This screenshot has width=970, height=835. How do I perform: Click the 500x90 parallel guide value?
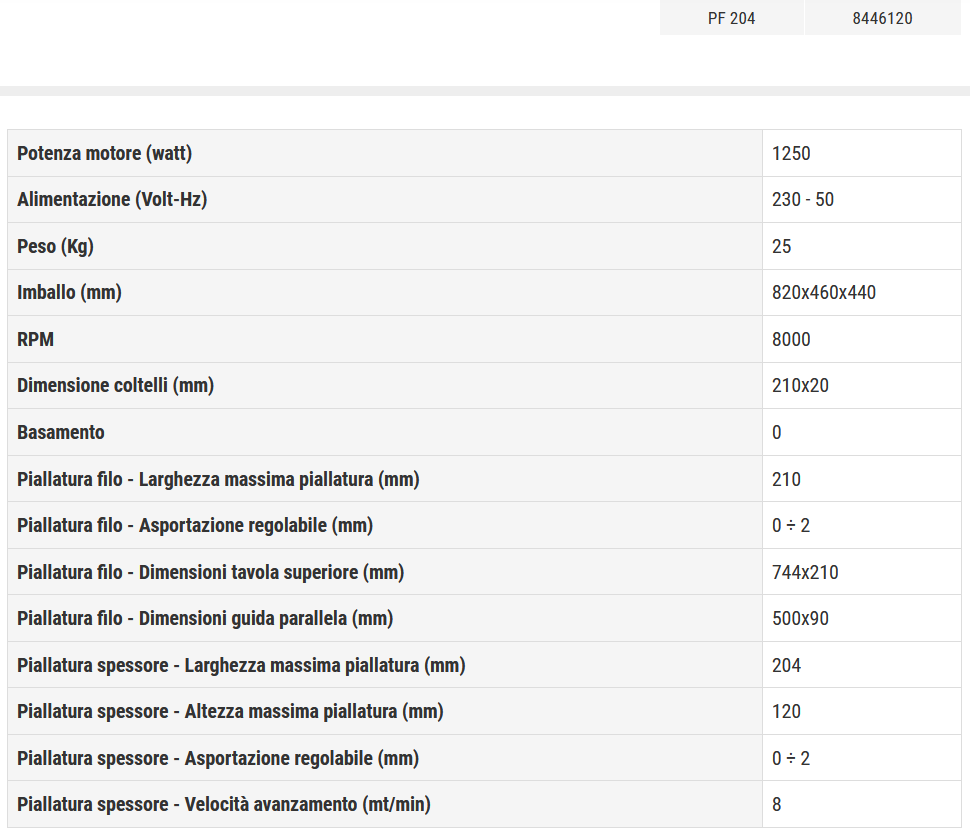click(x=800, y=618)
